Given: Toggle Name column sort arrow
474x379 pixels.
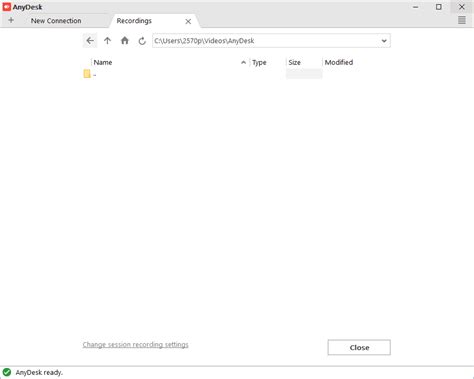Looking at the screenshot, I should coord(243,62).
